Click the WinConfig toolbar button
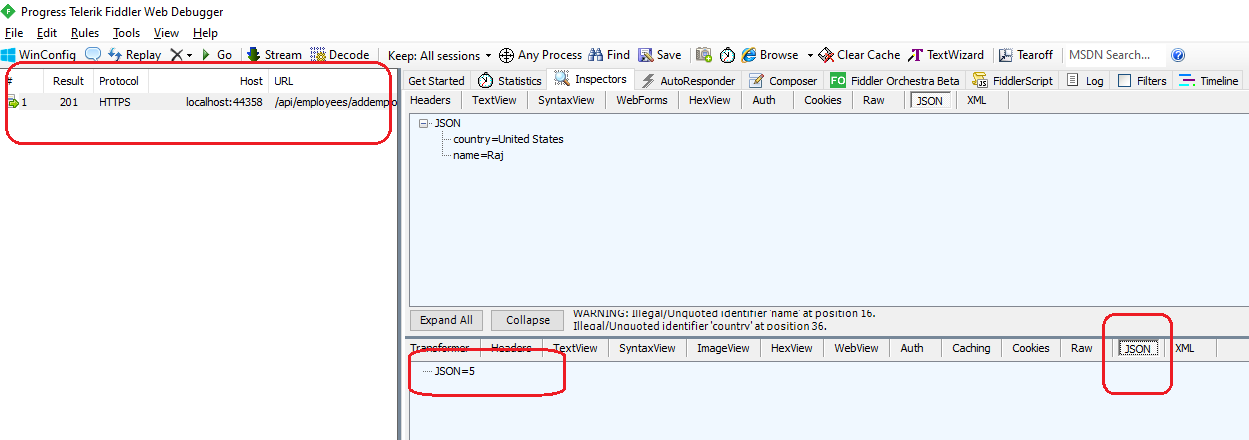The image size is (1249, 440). point(40,55)
